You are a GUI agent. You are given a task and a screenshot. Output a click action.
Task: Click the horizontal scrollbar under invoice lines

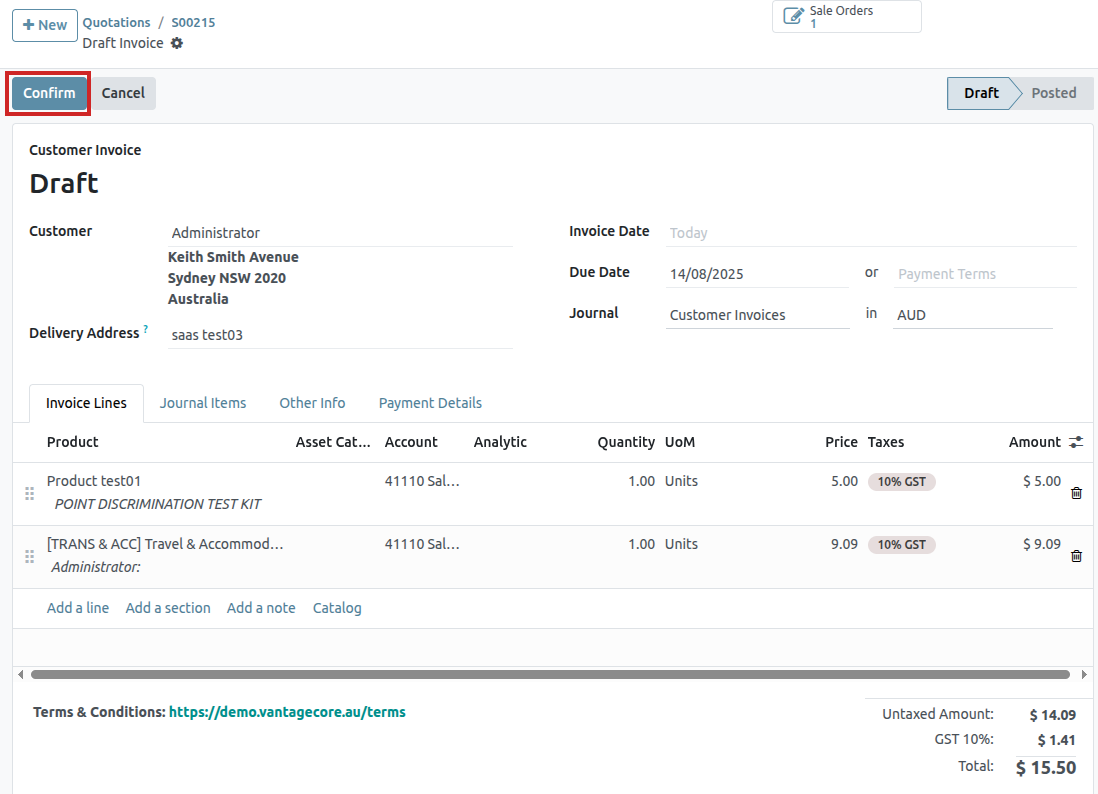pyautogui.click(x=548, y=675)
